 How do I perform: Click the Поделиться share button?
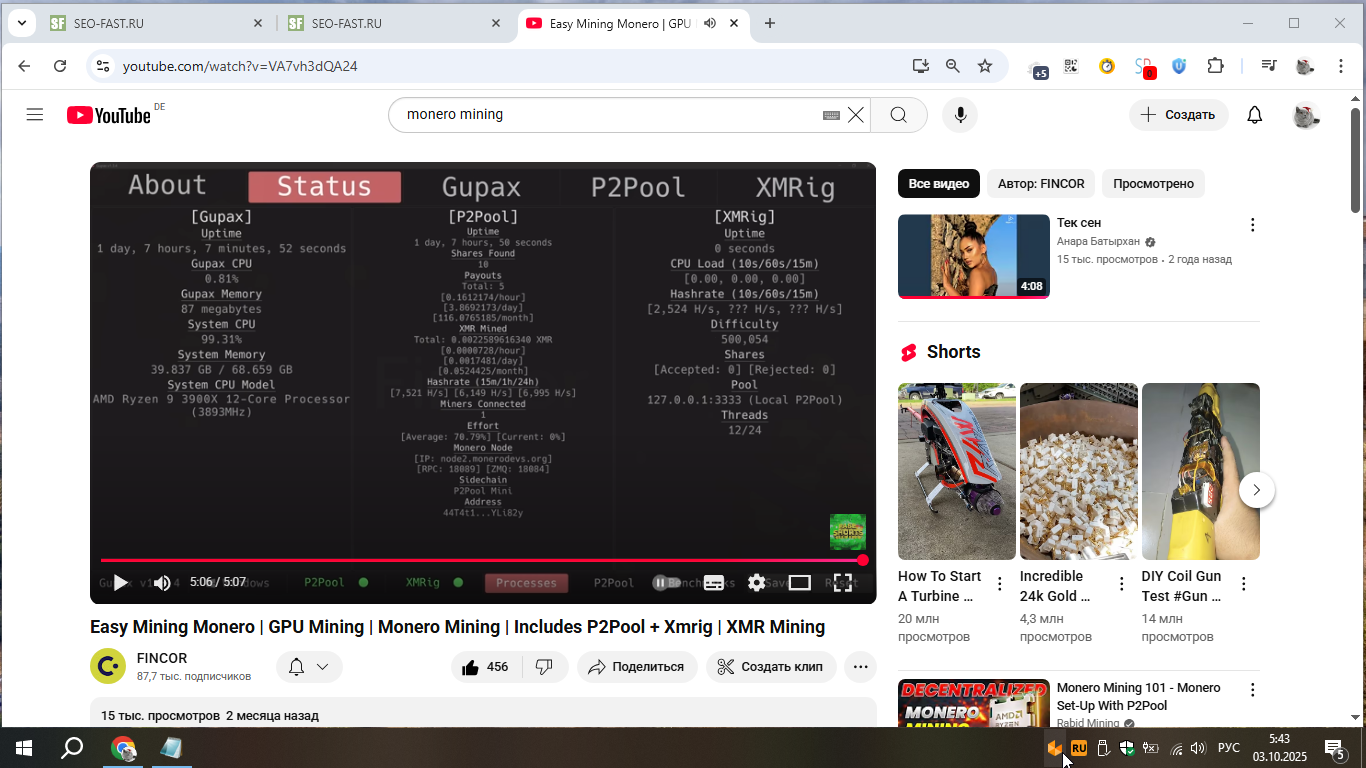tap(637, 667)
